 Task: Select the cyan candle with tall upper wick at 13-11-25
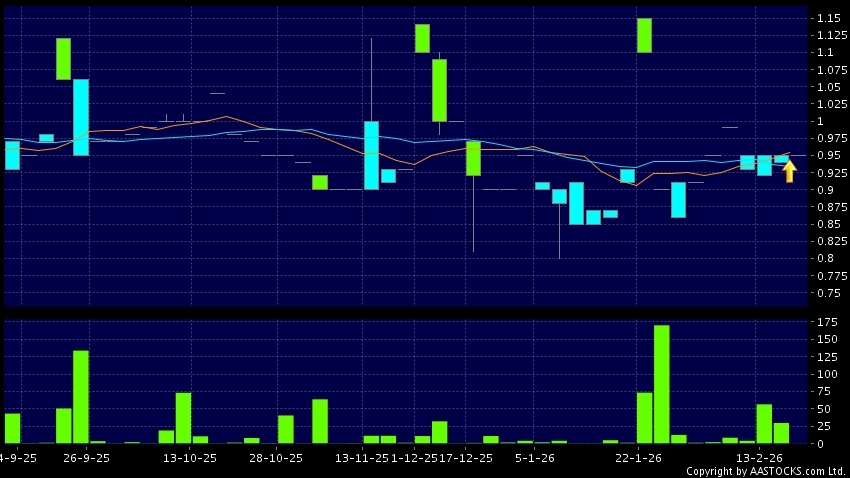point(371,154)
